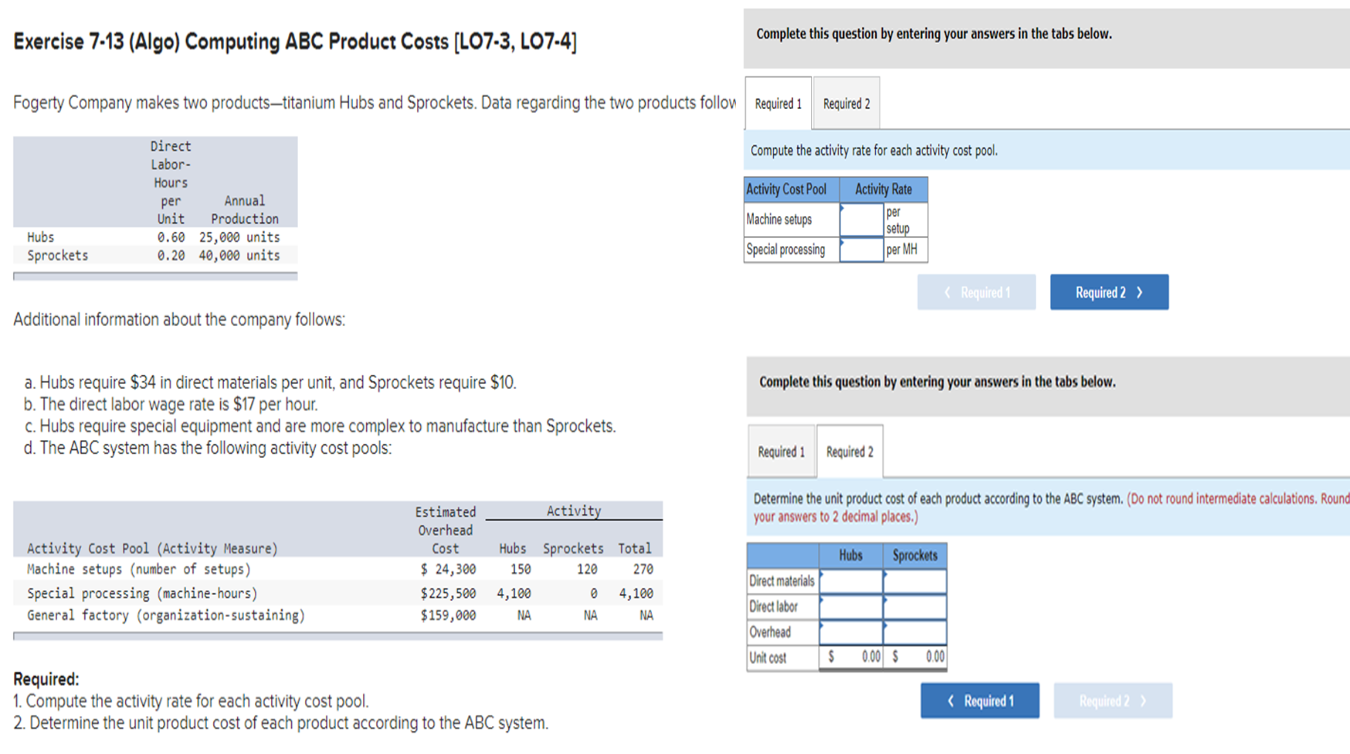Viewport: 1350px width, 754px height.
Task: Click the Sprockets column header
Action: [915, 555]
